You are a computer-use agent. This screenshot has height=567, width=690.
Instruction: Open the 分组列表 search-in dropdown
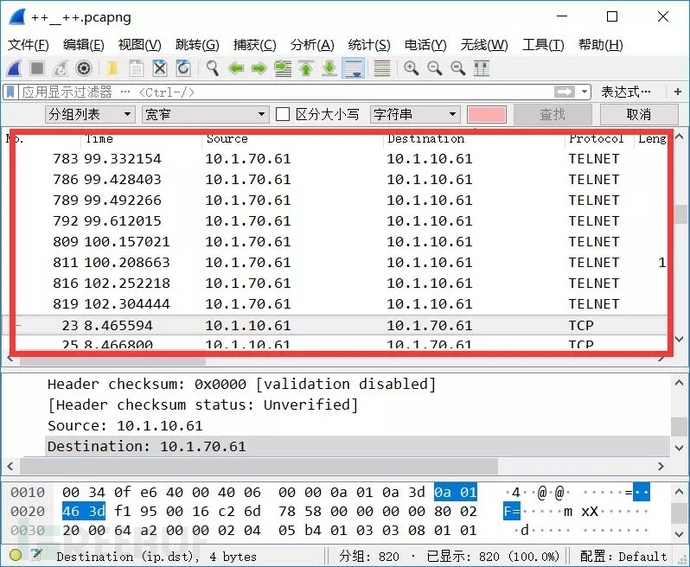pyautogui.click(x=90, y=114)
